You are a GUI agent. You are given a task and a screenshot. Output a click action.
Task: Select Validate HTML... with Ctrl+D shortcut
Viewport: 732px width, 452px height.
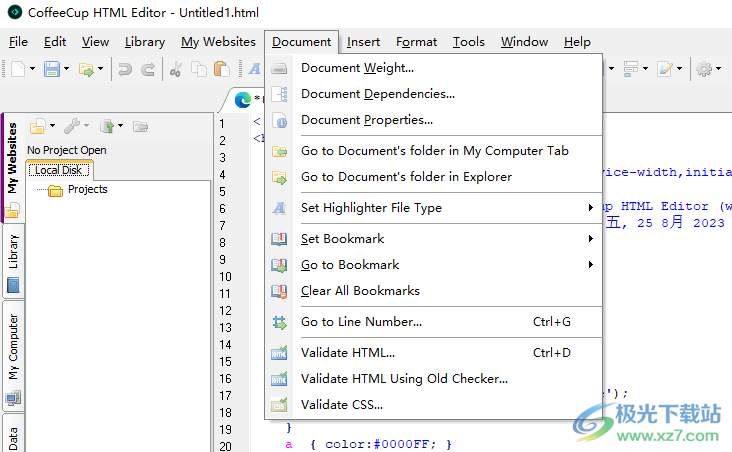(433, 353)
